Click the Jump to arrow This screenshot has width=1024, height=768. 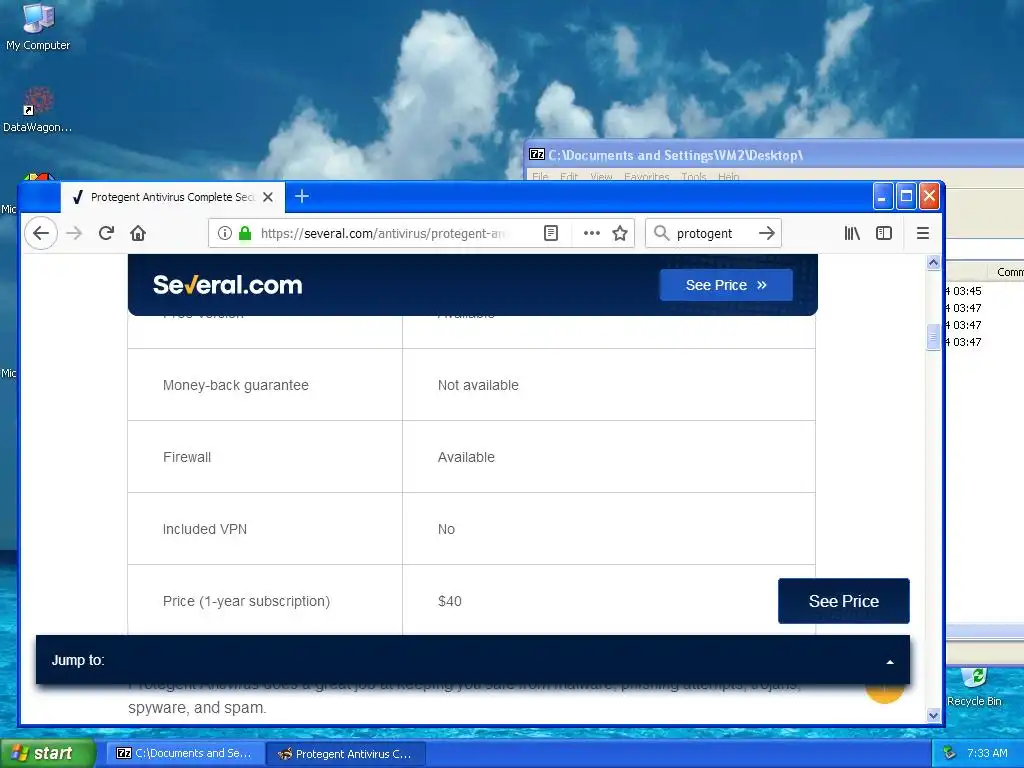point(889,662)
